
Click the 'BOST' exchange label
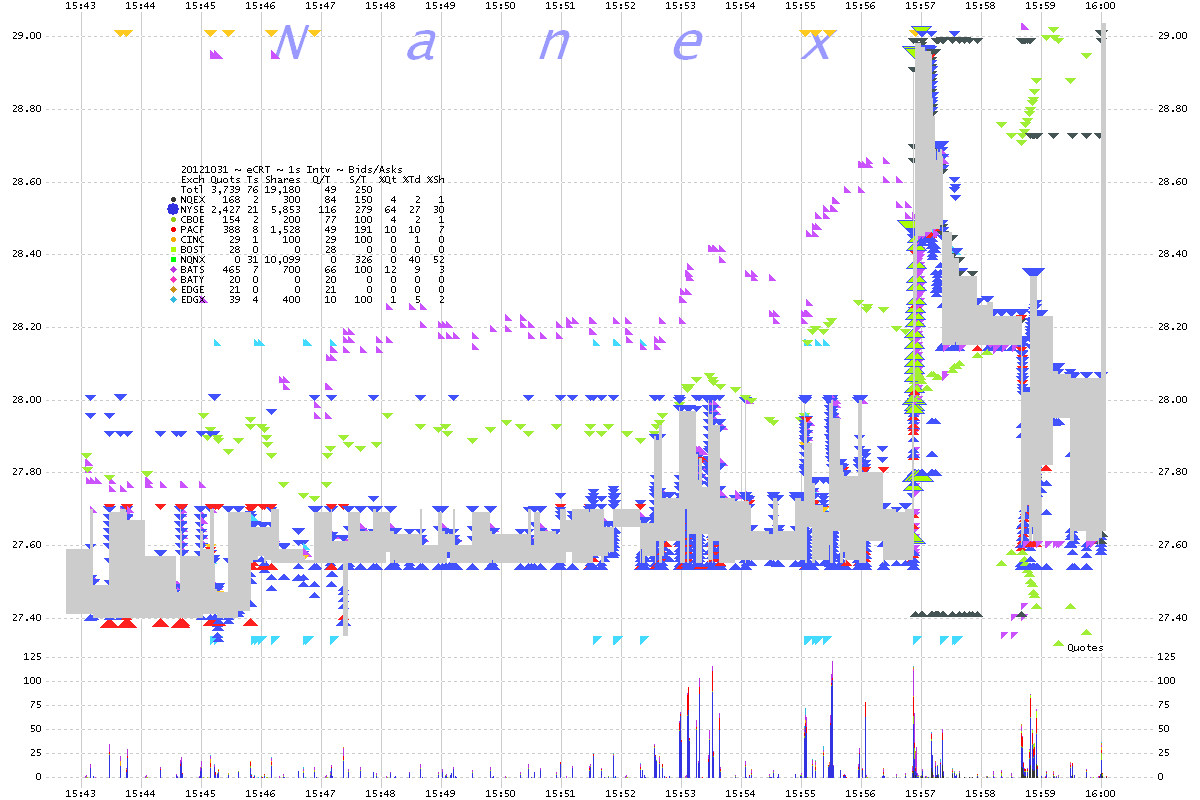click(192, 250)
